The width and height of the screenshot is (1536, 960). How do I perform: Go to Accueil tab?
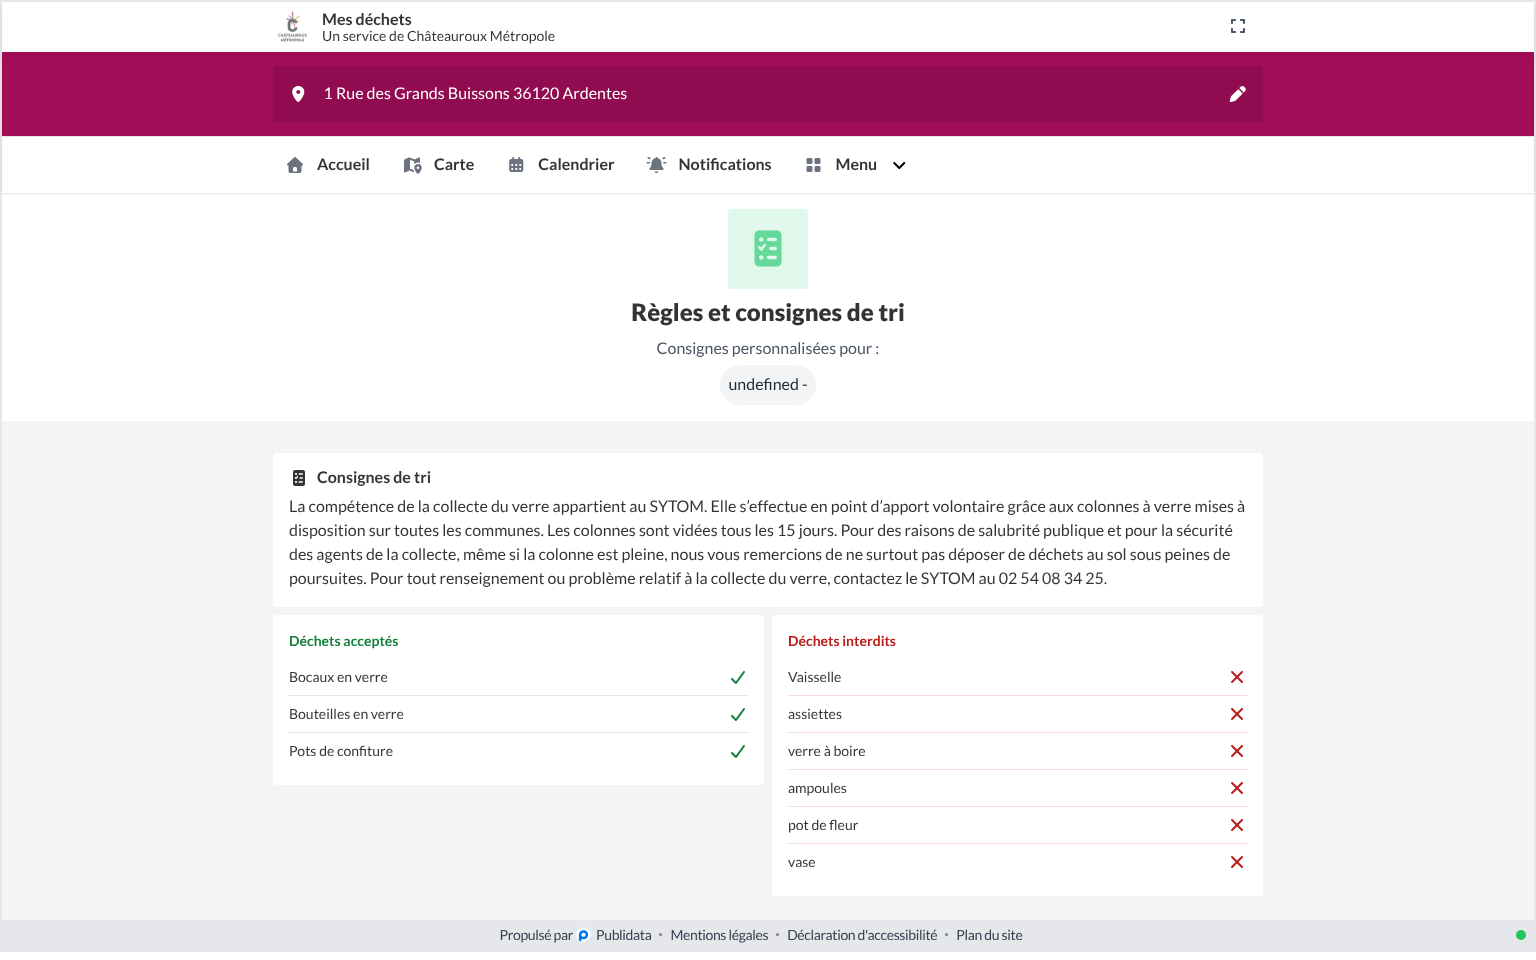coord(328,165)
